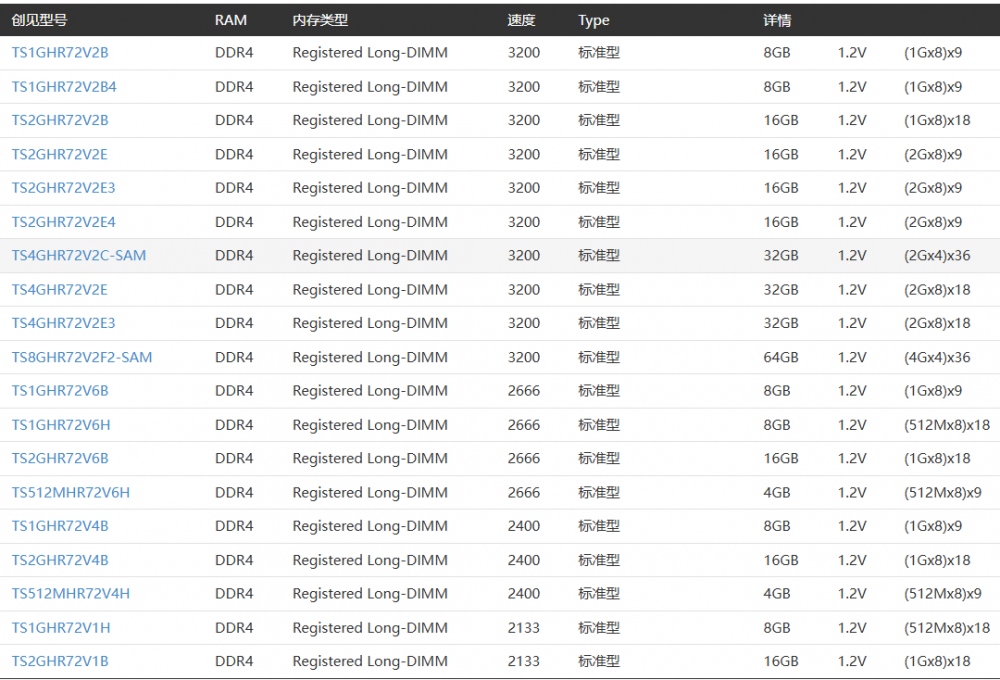Select 32GB cell in TS4GHR72V2C-SAM row
1000x680 pixels.
pos(781,256)
